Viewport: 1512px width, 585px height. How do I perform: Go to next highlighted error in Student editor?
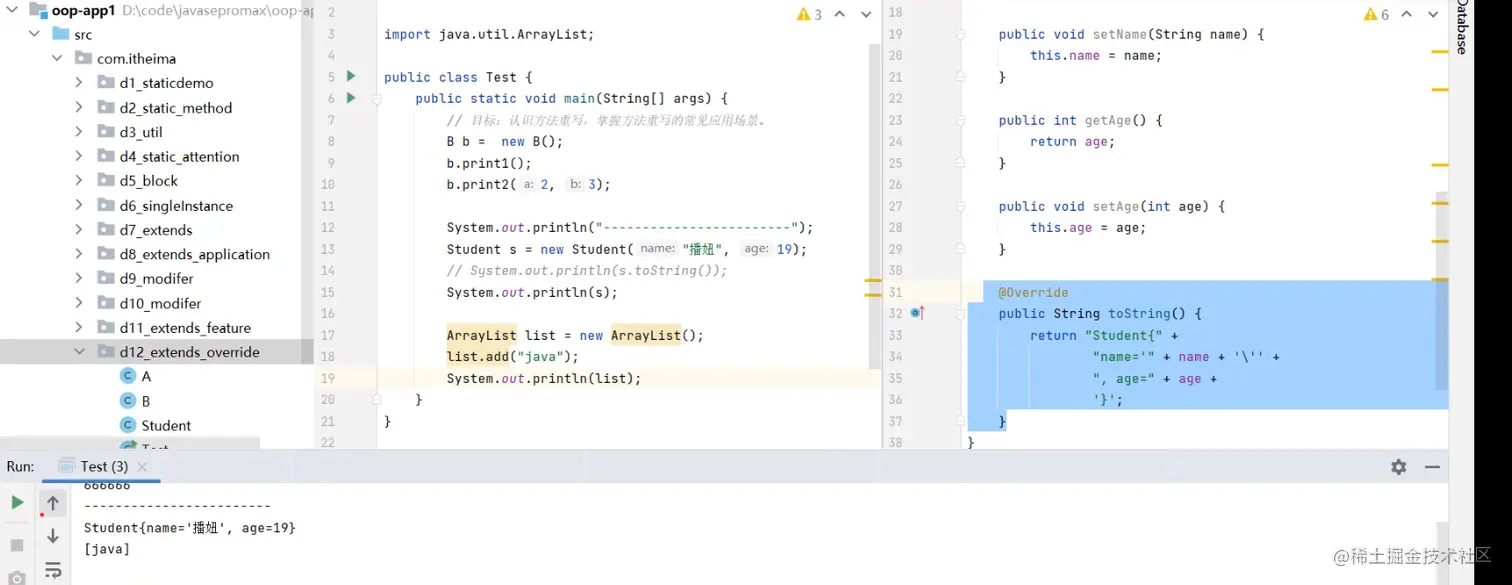1434,14
